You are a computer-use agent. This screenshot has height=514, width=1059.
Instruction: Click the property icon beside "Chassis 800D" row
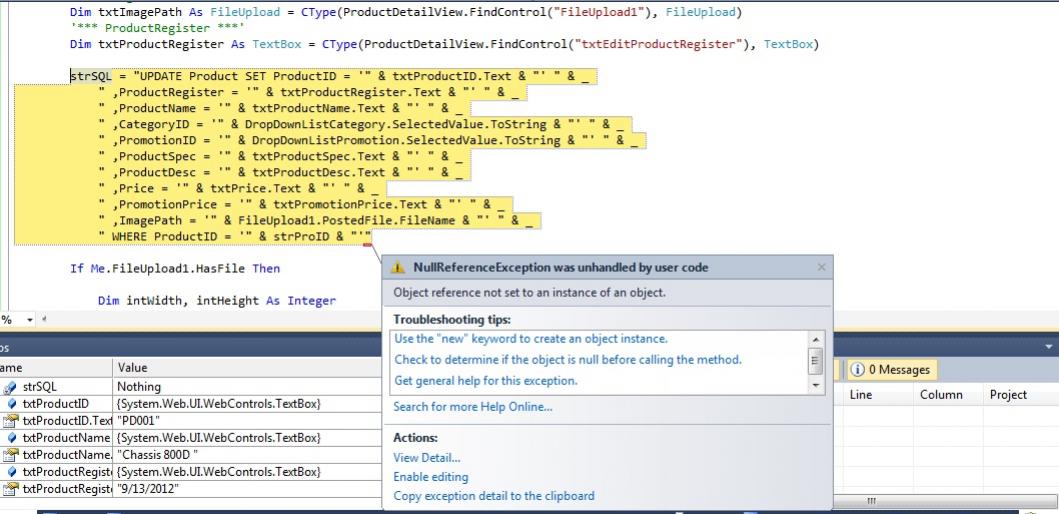pyautogui.click(x=11, y=454)
